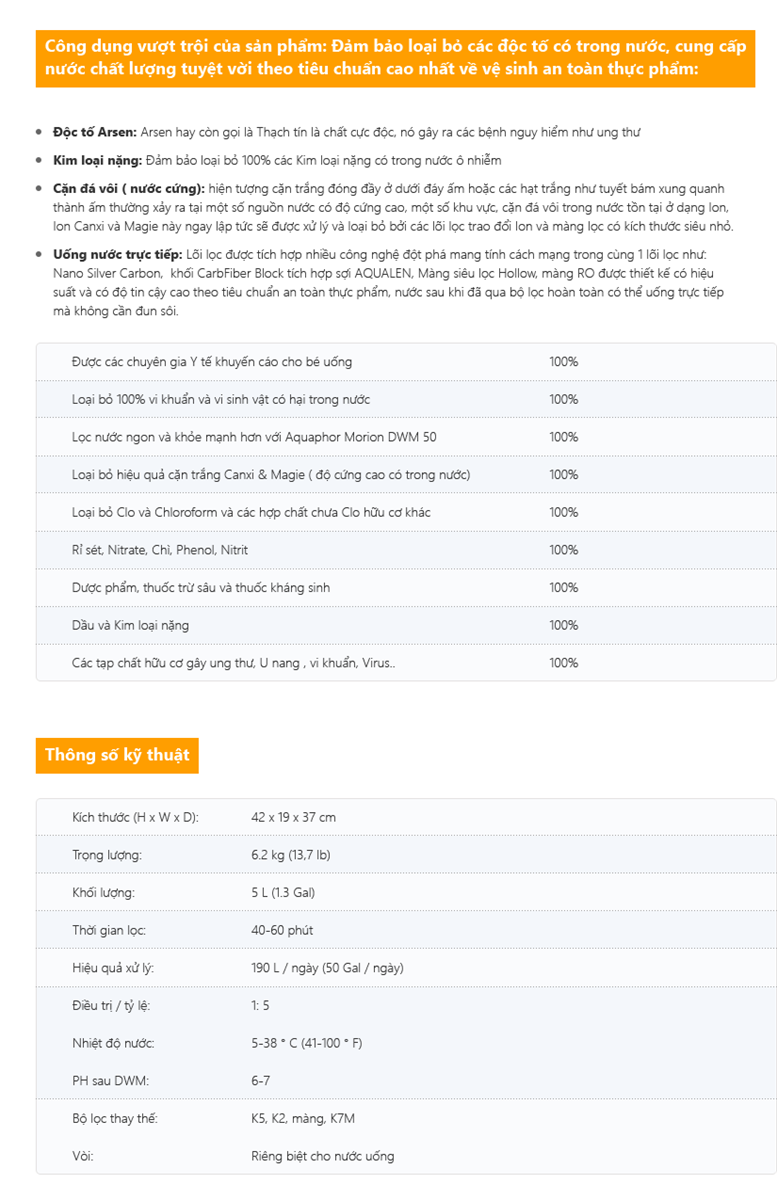Image resolution: width=777 pixels, height=1200 pixels.
Task: Select the row "Được các chuyên gia Y tế khuyến cáo"
Action: (212, 361)
